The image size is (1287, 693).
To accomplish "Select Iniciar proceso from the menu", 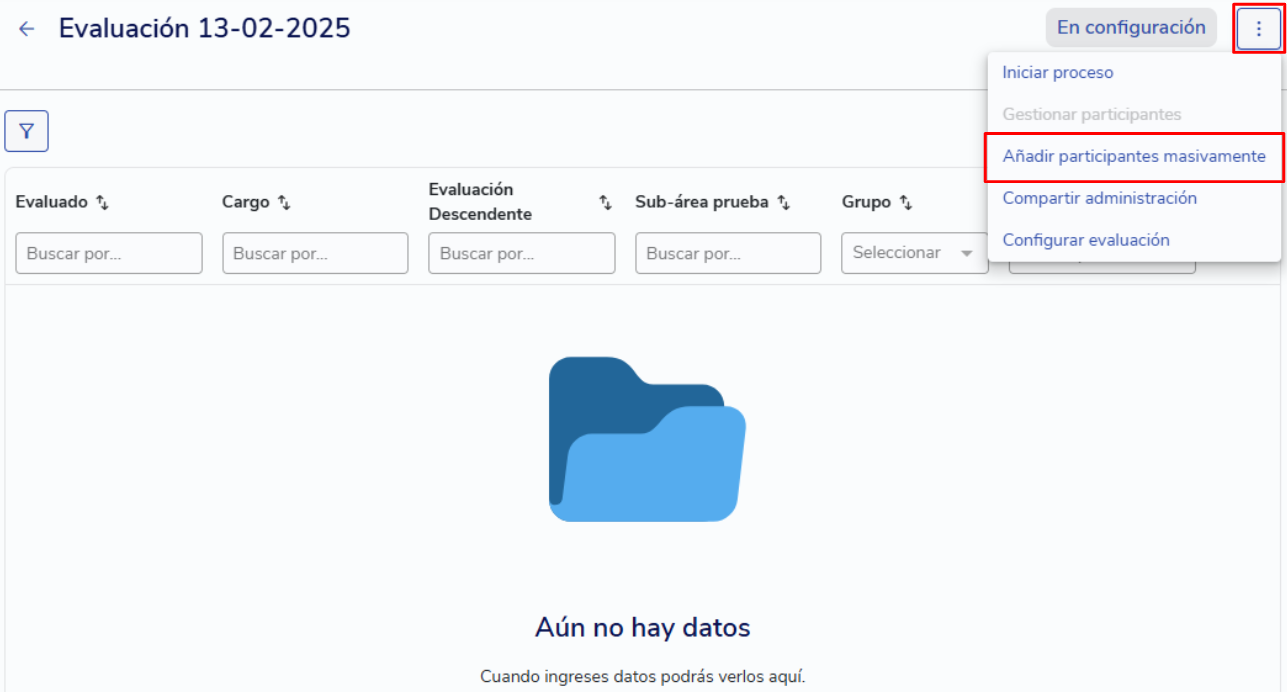I will tap(1057, 73).
